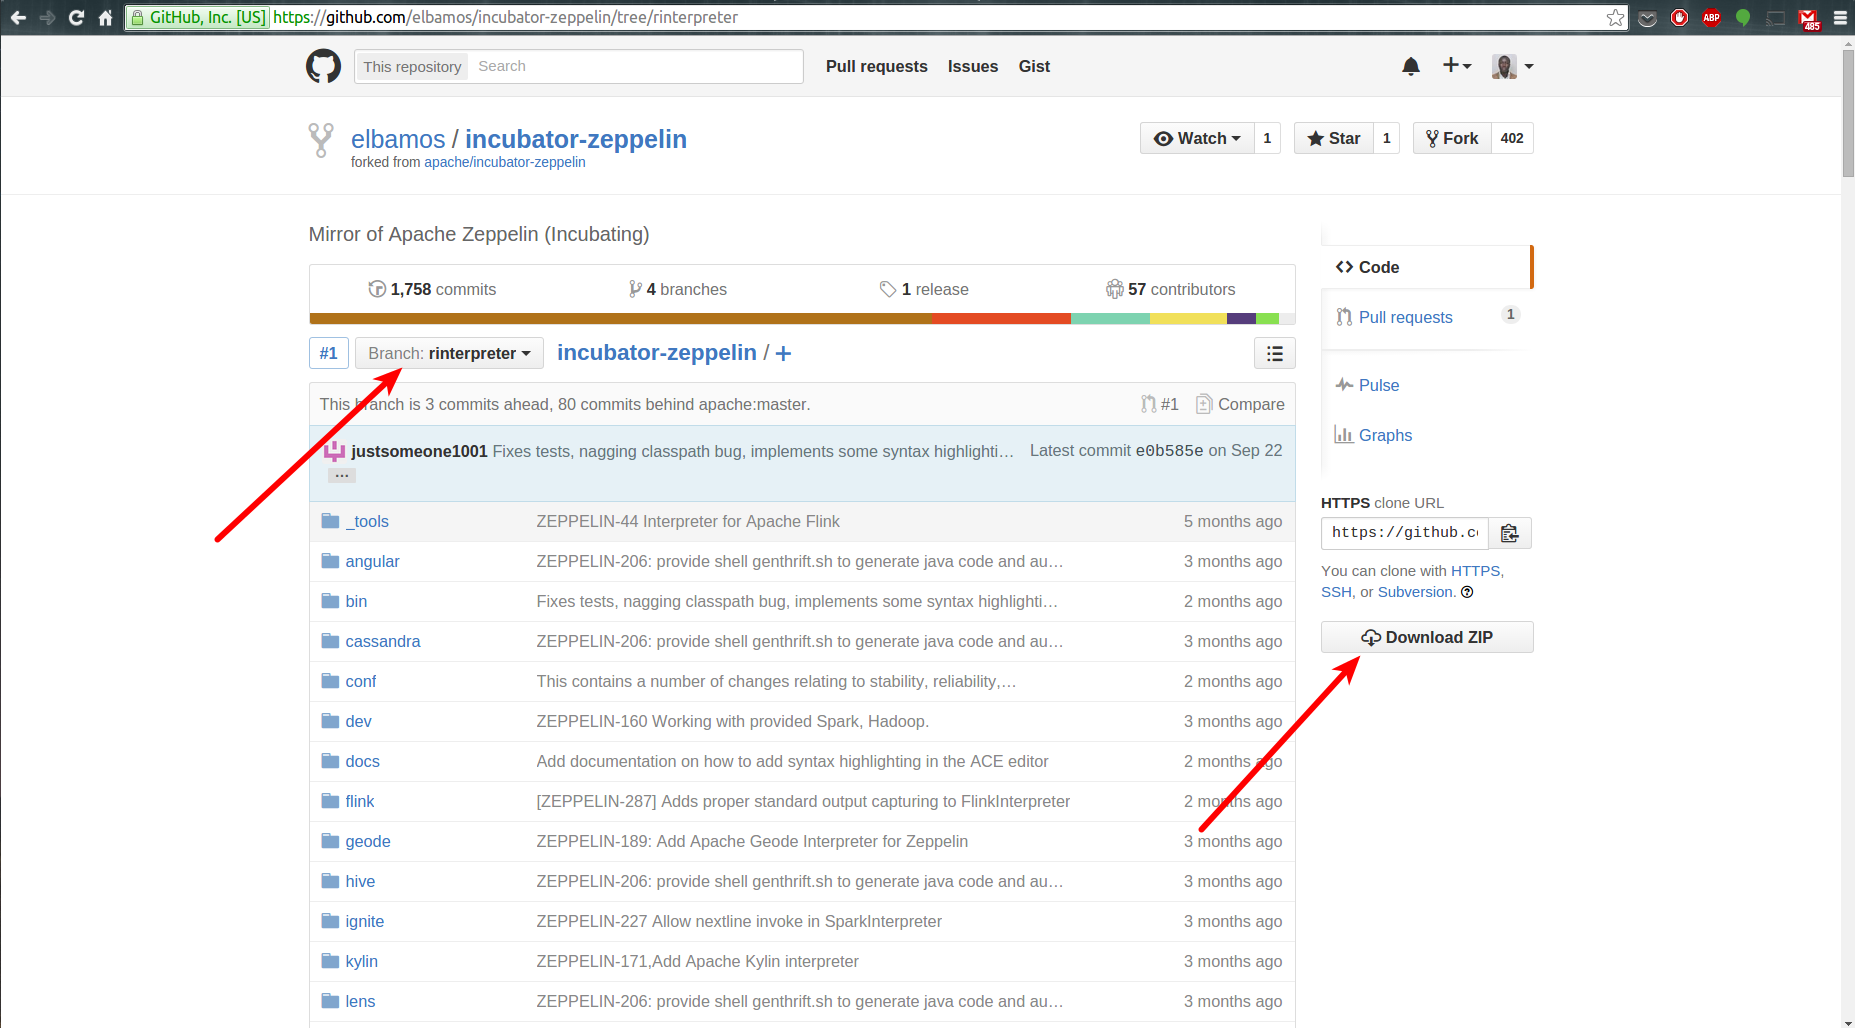Open the plus create-new dropdown
The width and height of the screenshot is (1855, 1028).
point(1457,66)
